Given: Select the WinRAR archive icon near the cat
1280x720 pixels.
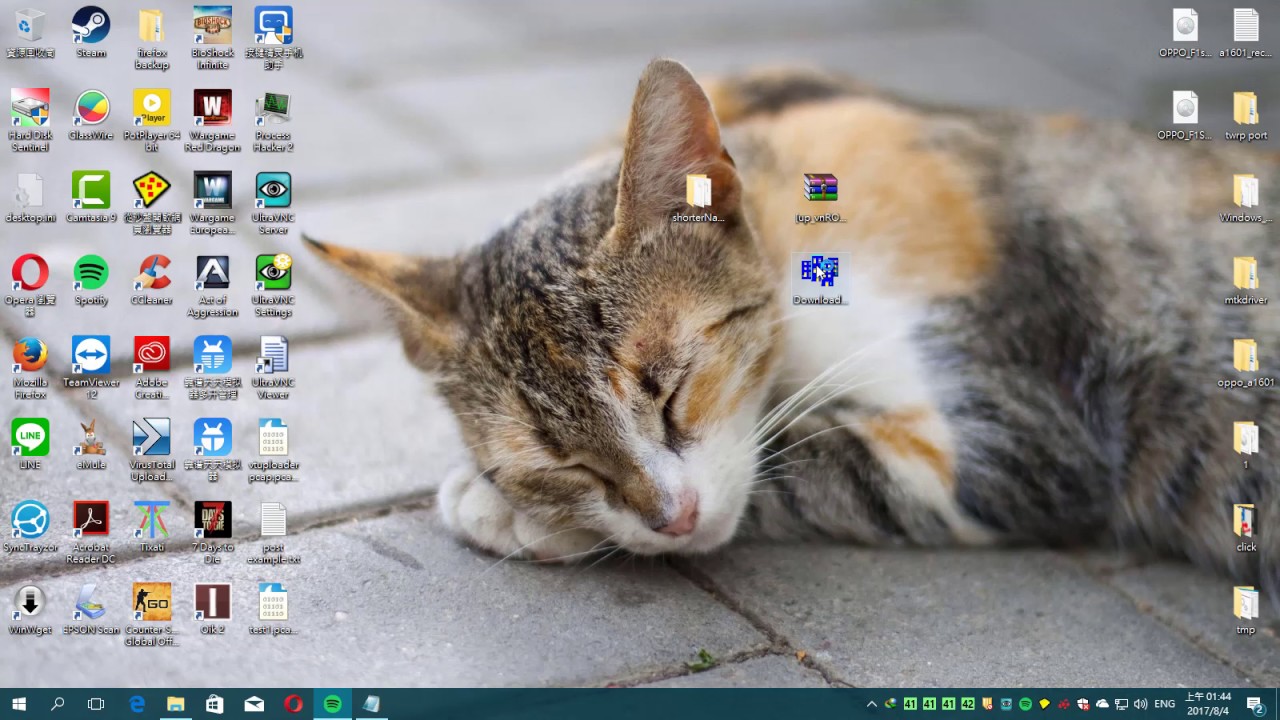Looking at the screenshot, I should (x=820, y=197).
